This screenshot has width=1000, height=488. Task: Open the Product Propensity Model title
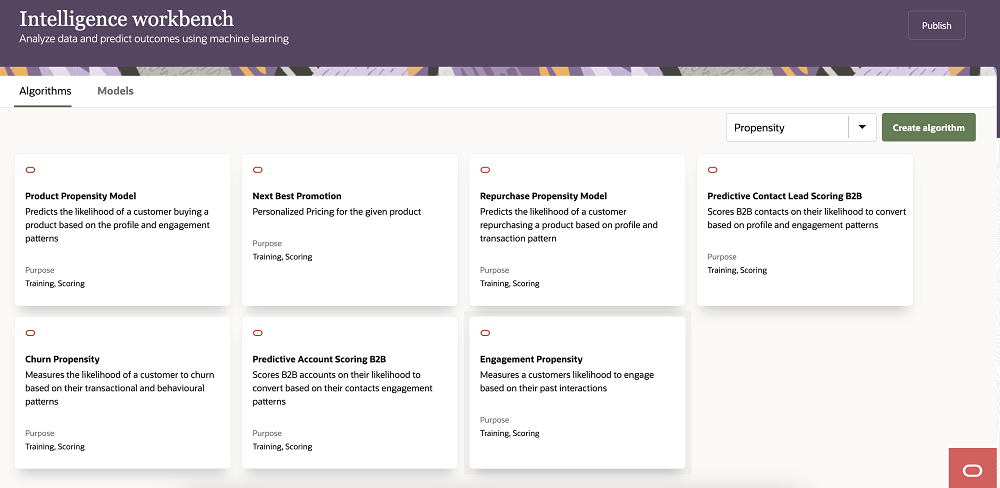(x=80, y=196)
